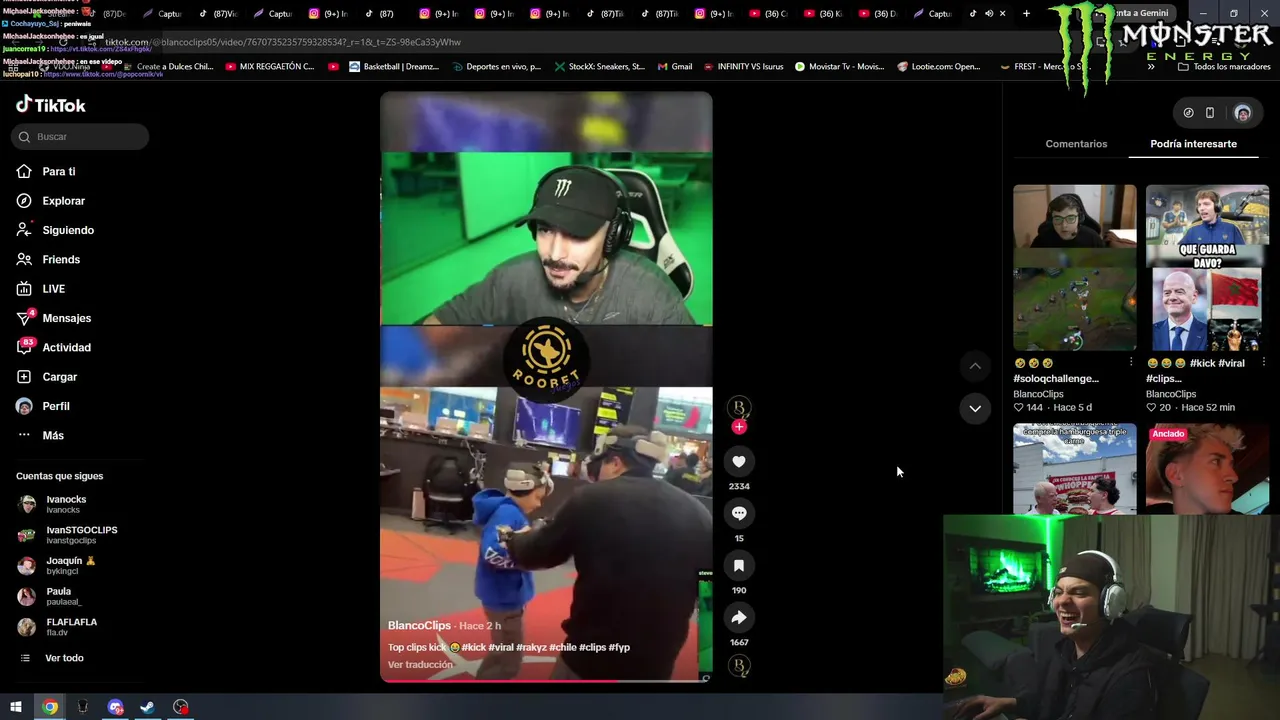Save the video with bookmark icon
The image size is (1280, 720).
click(x=739, y=565)
